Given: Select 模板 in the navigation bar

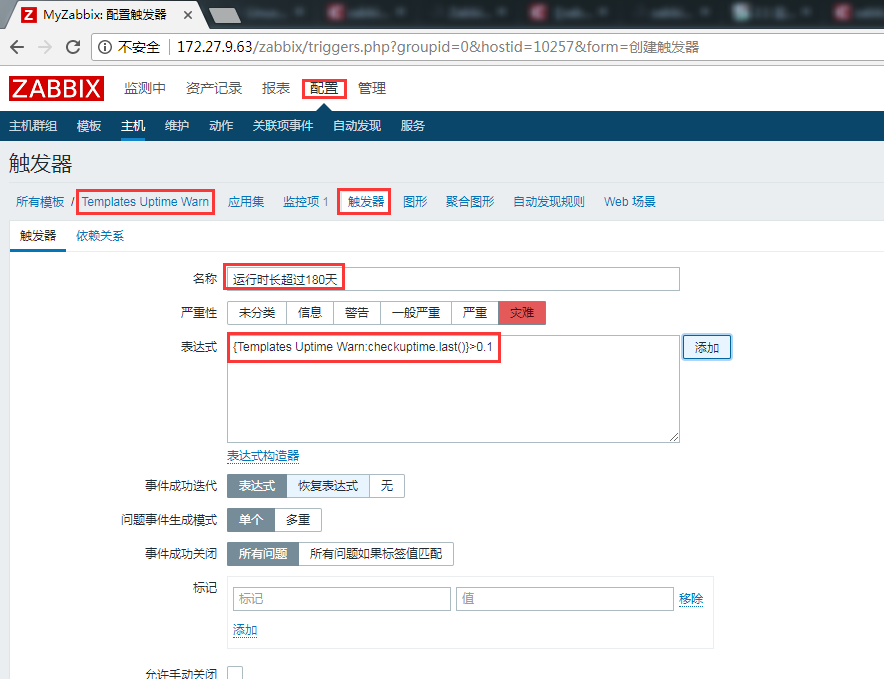Looking at the screenshot, I should [x=88, y=125].
